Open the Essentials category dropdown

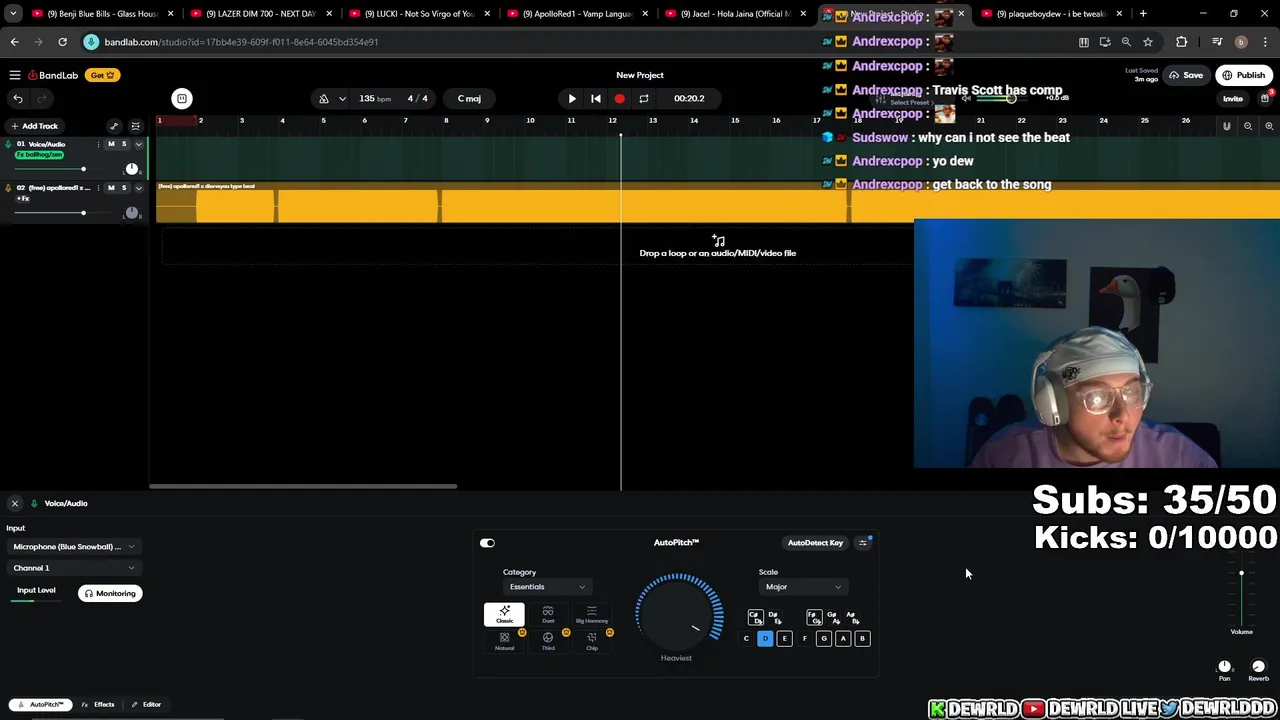[x=547, y=587]
